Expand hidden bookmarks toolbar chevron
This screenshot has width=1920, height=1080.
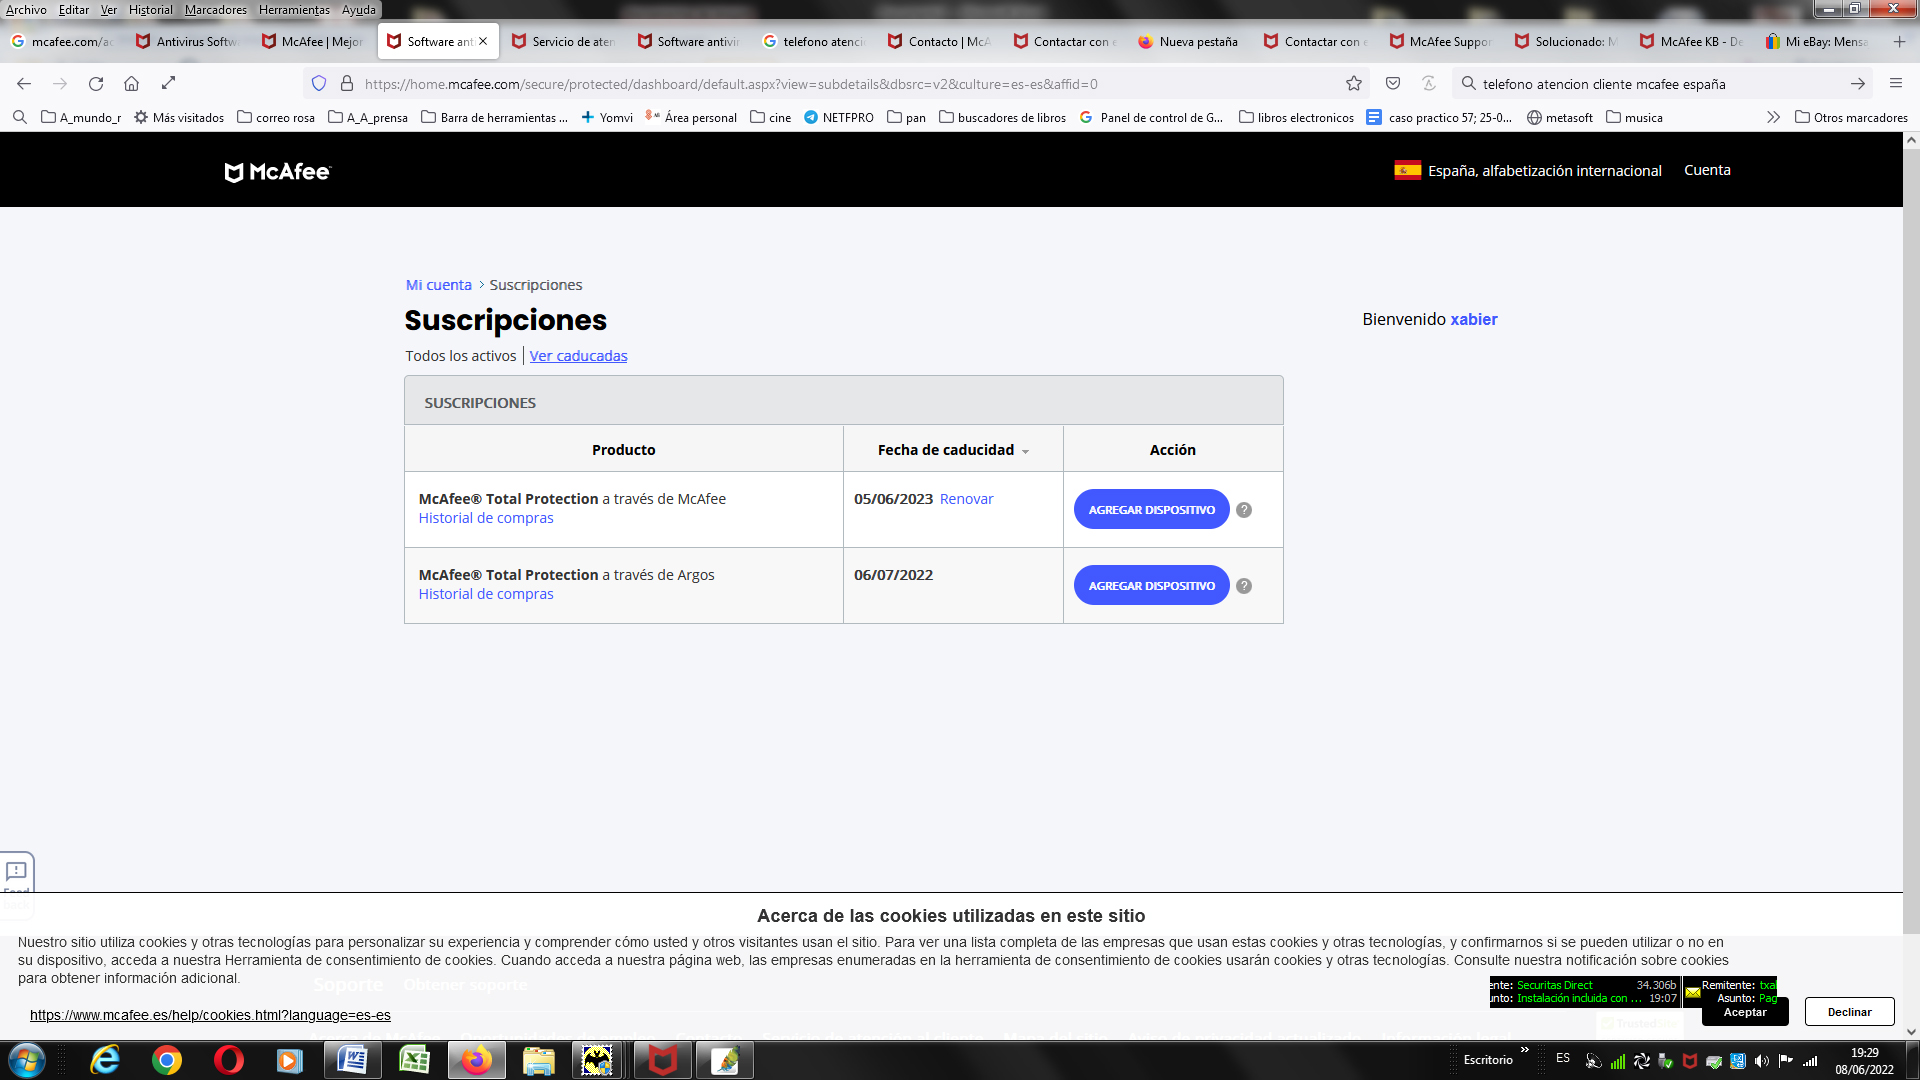click(1773, 118)
